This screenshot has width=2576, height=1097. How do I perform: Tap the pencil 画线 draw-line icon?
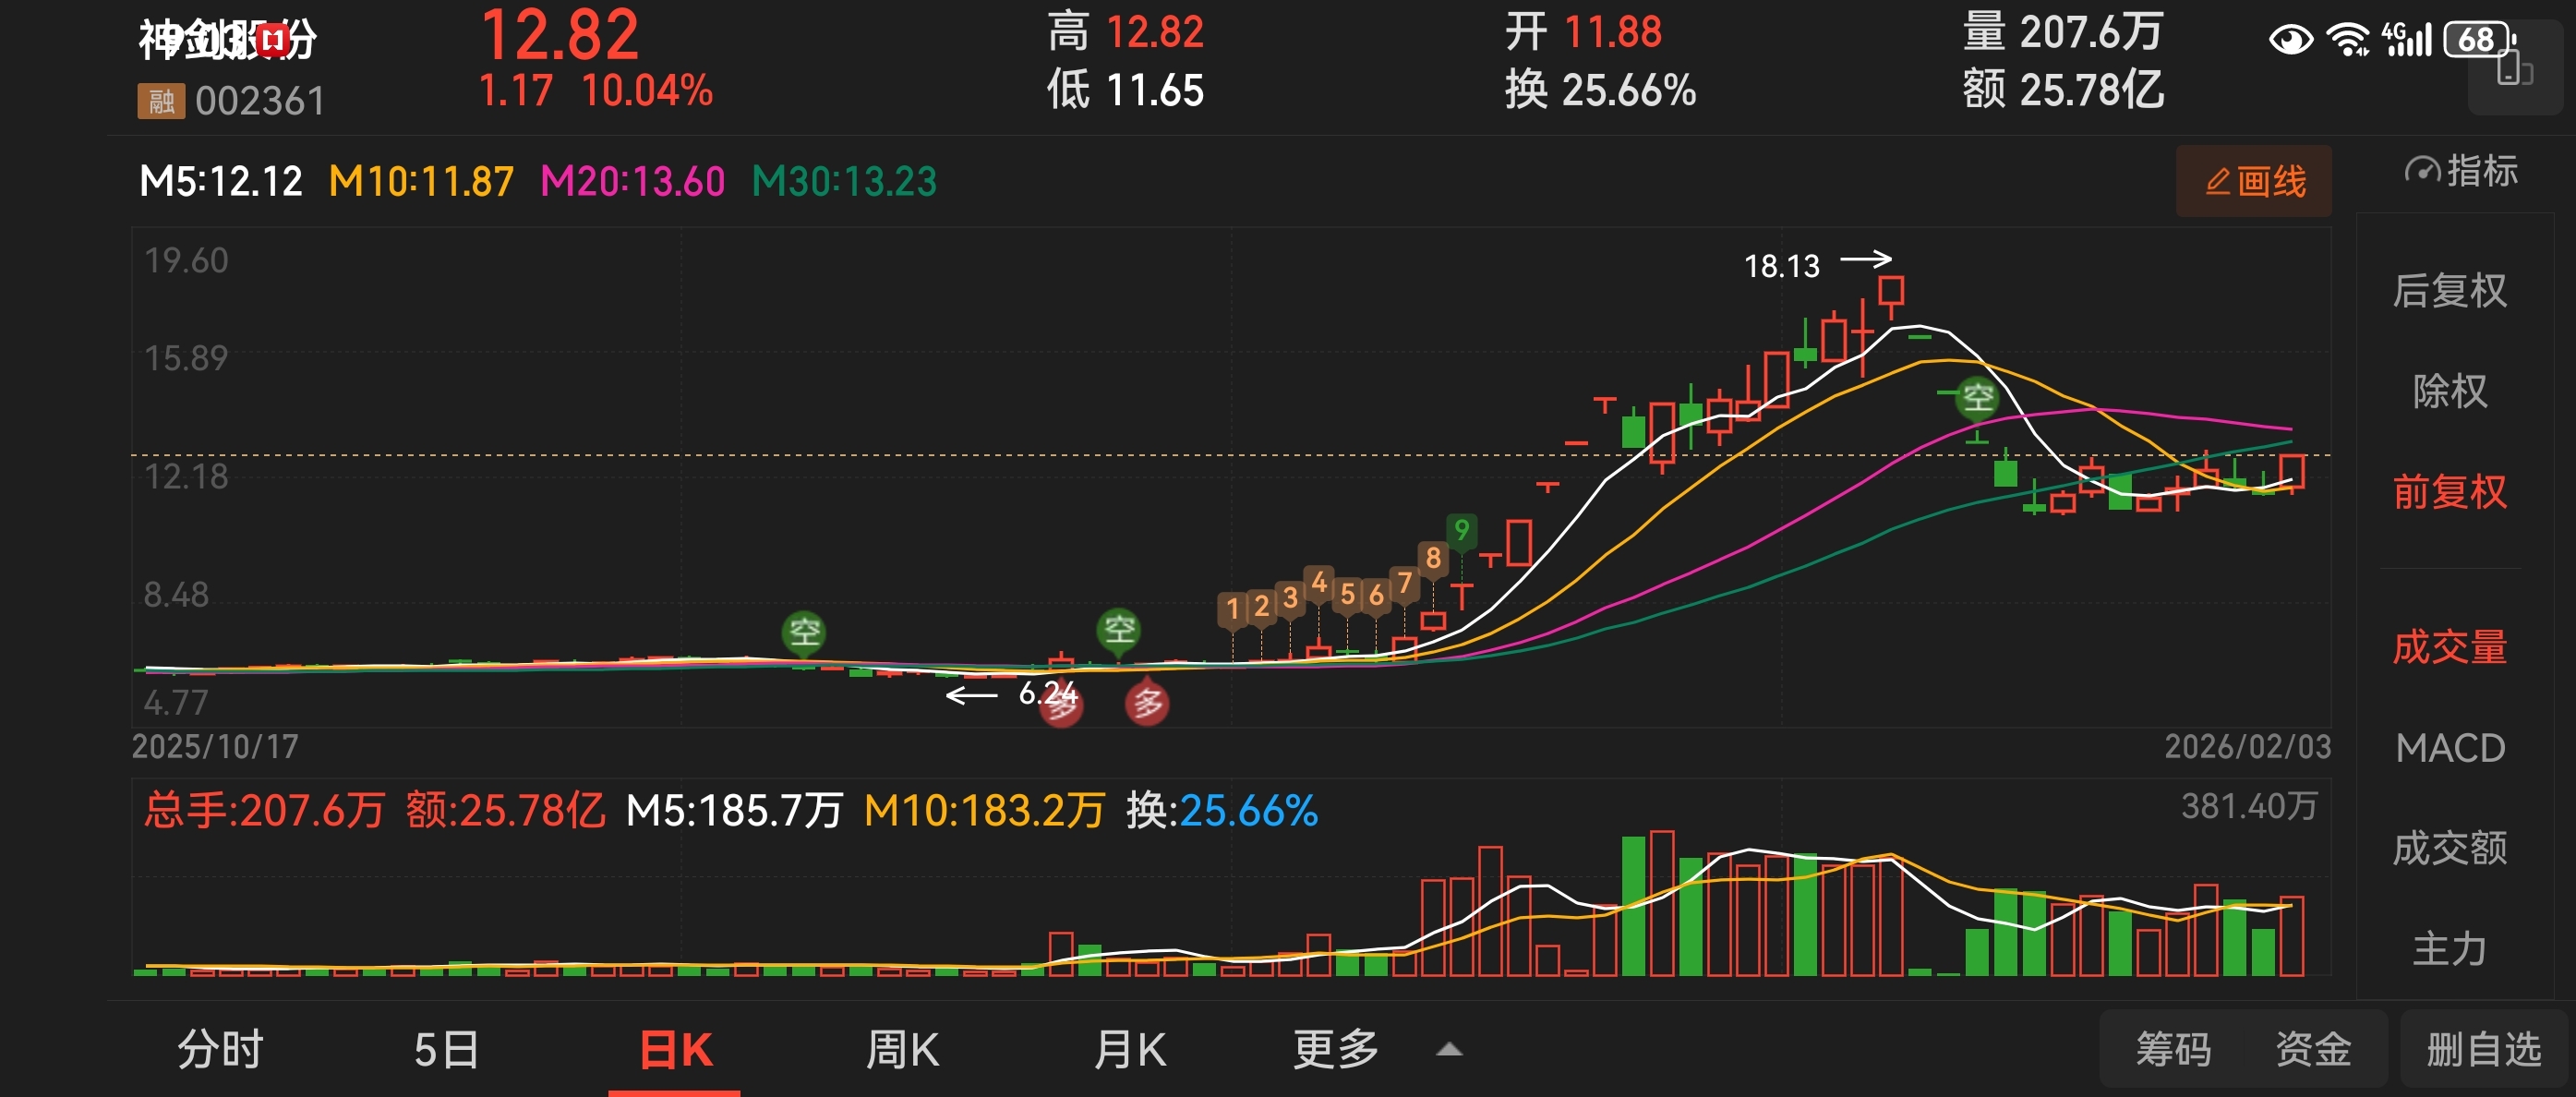(x=2218, y=182)
